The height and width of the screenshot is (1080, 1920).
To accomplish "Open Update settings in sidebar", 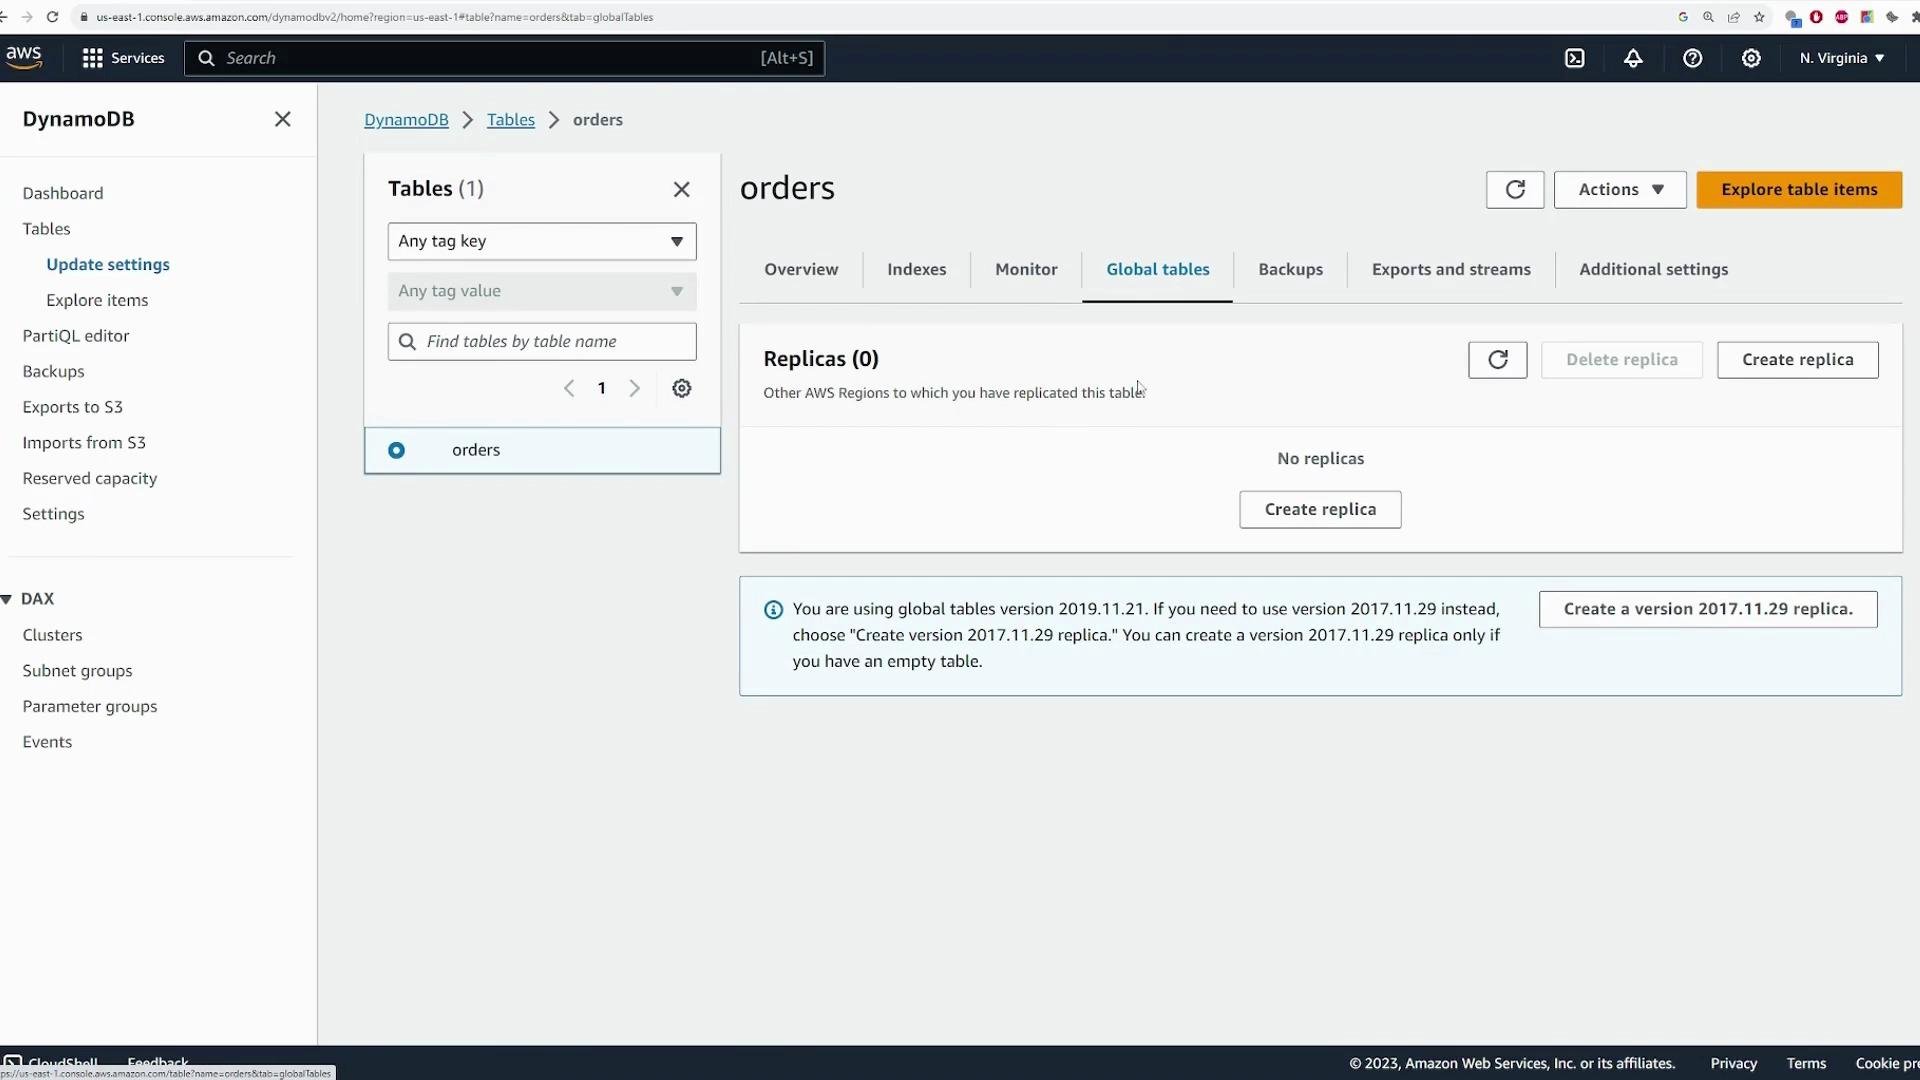I will tap(108, 265).
